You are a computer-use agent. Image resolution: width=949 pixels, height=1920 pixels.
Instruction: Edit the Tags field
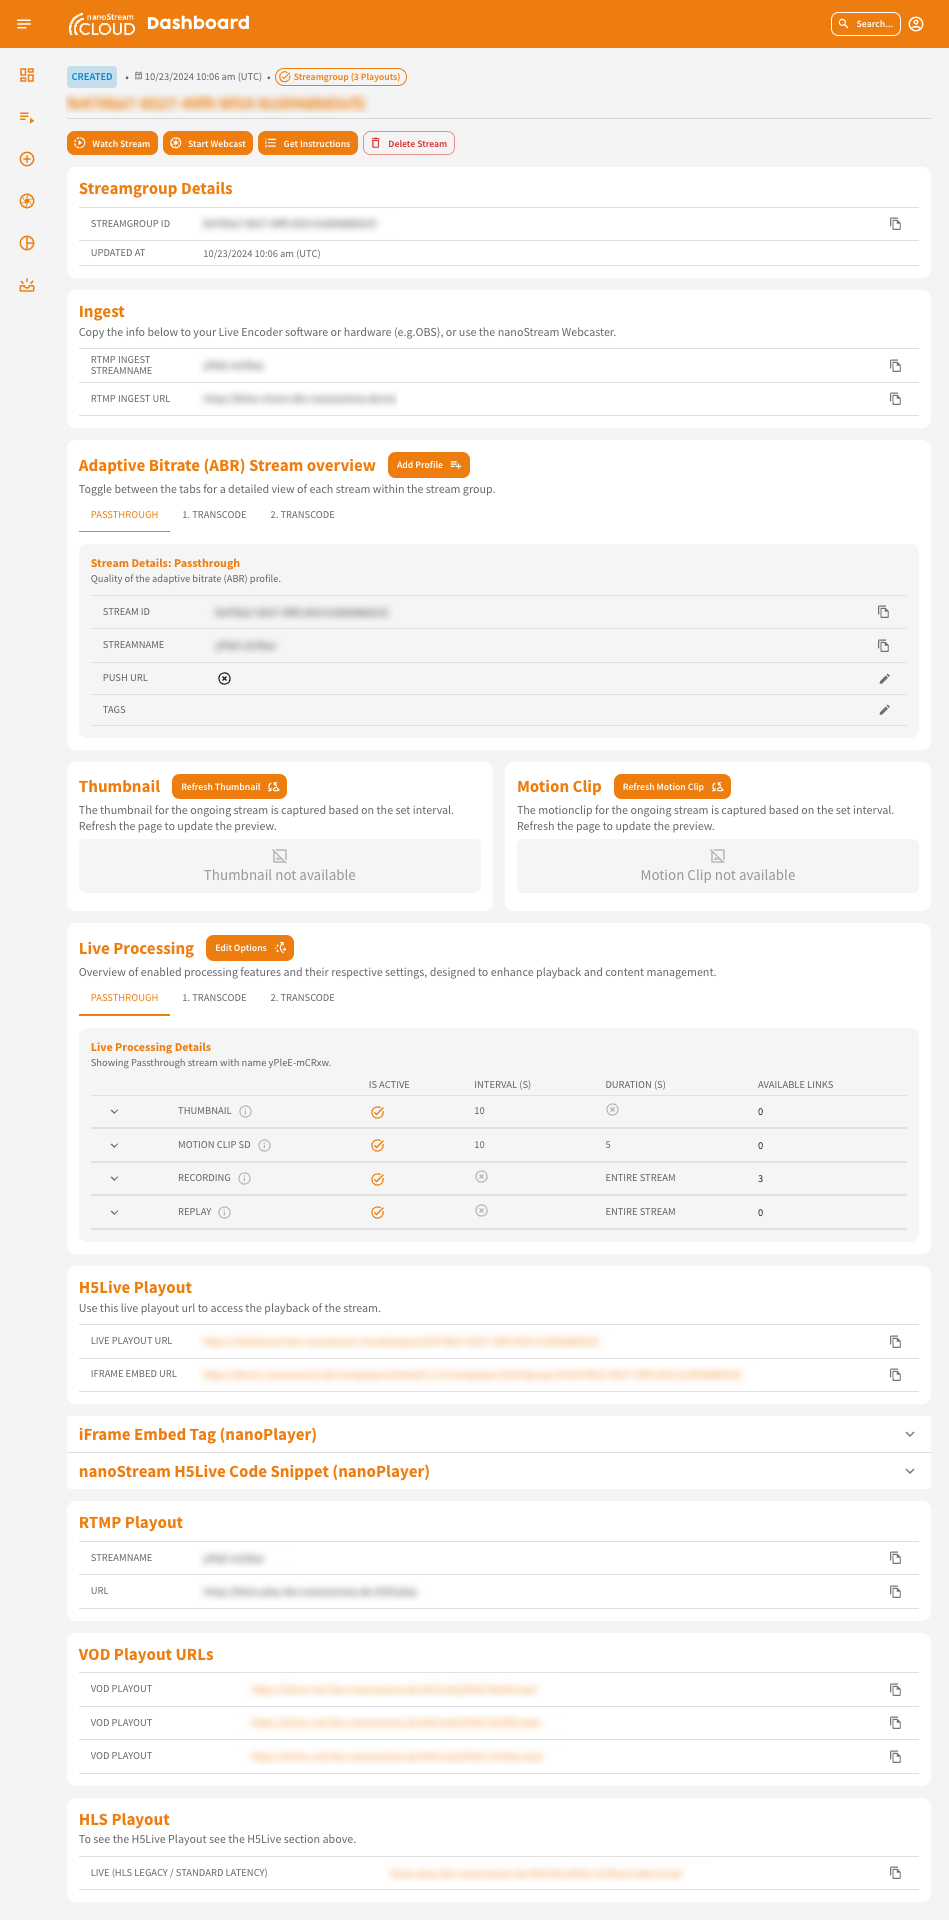point(884,710)
